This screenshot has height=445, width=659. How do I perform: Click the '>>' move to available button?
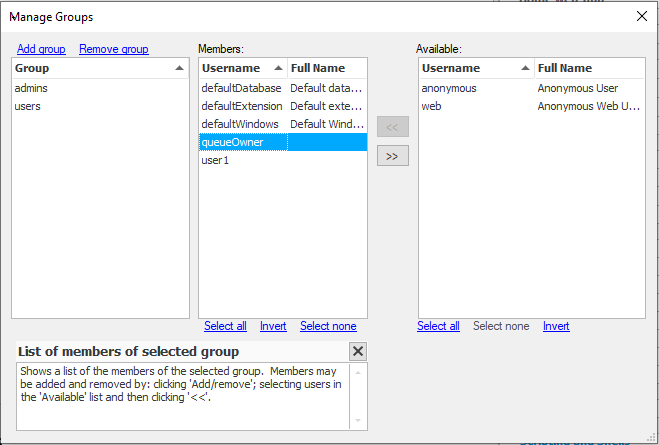click(392, 156)
